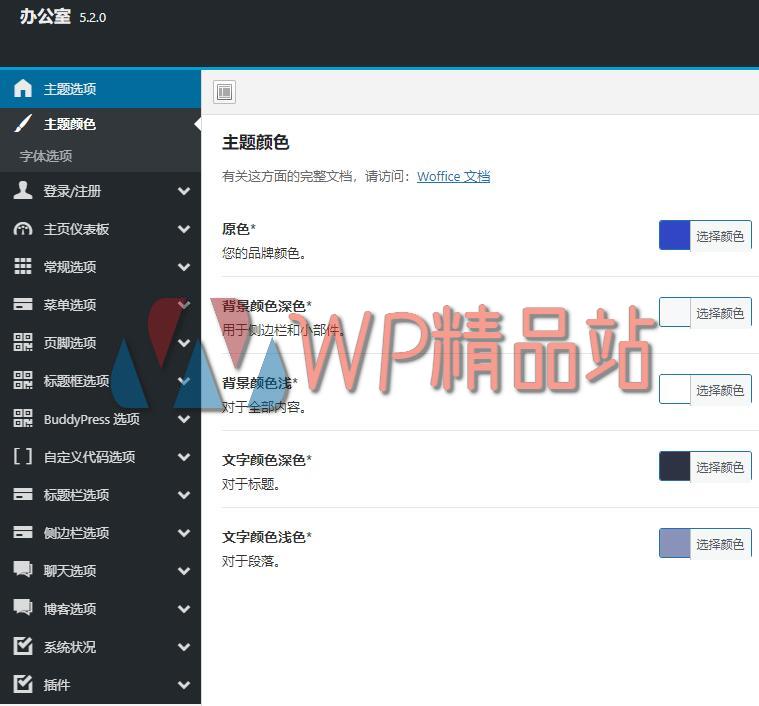
Task: Expand the 常规选项 section chevron
Action: 184,267
